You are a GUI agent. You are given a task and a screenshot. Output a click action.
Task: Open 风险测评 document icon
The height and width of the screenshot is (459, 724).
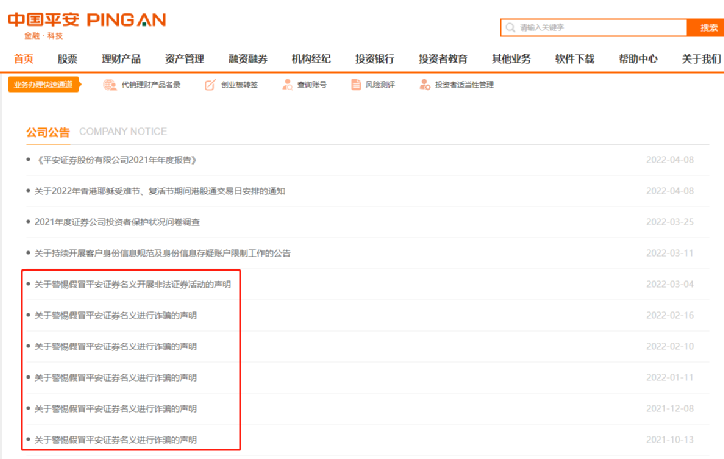pyautogui.click(x=356, y=85)
